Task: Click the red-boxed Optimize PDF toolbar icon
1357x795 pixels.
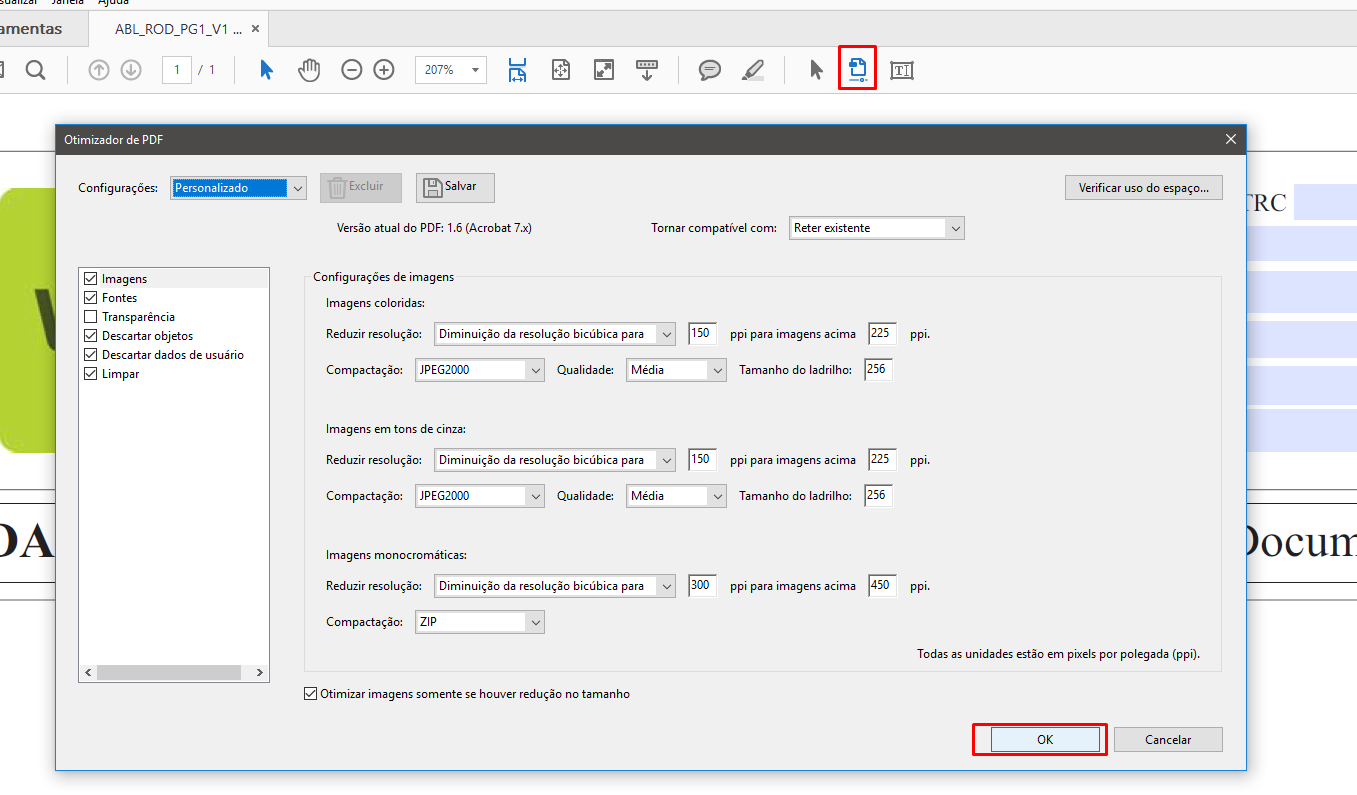Action: point(857,69)
